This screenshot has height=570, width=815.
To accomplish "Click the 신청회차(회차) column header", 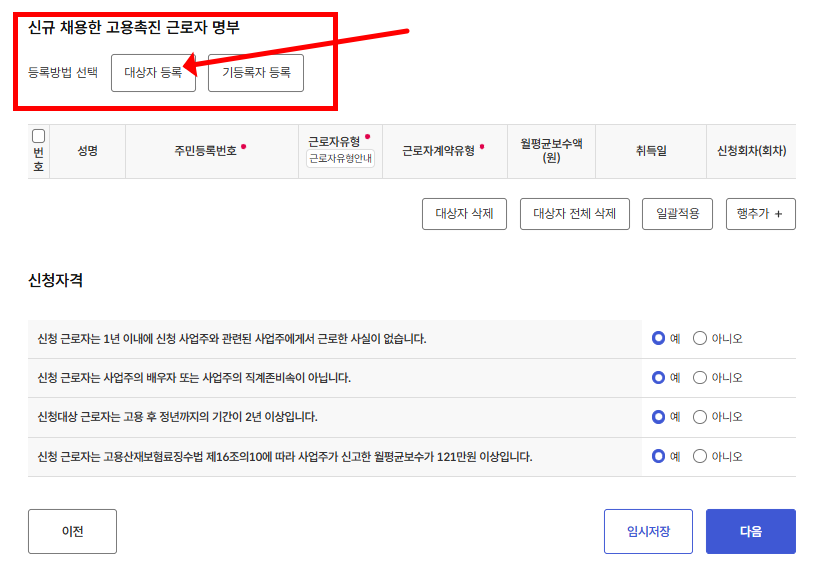I will (752, 151).
